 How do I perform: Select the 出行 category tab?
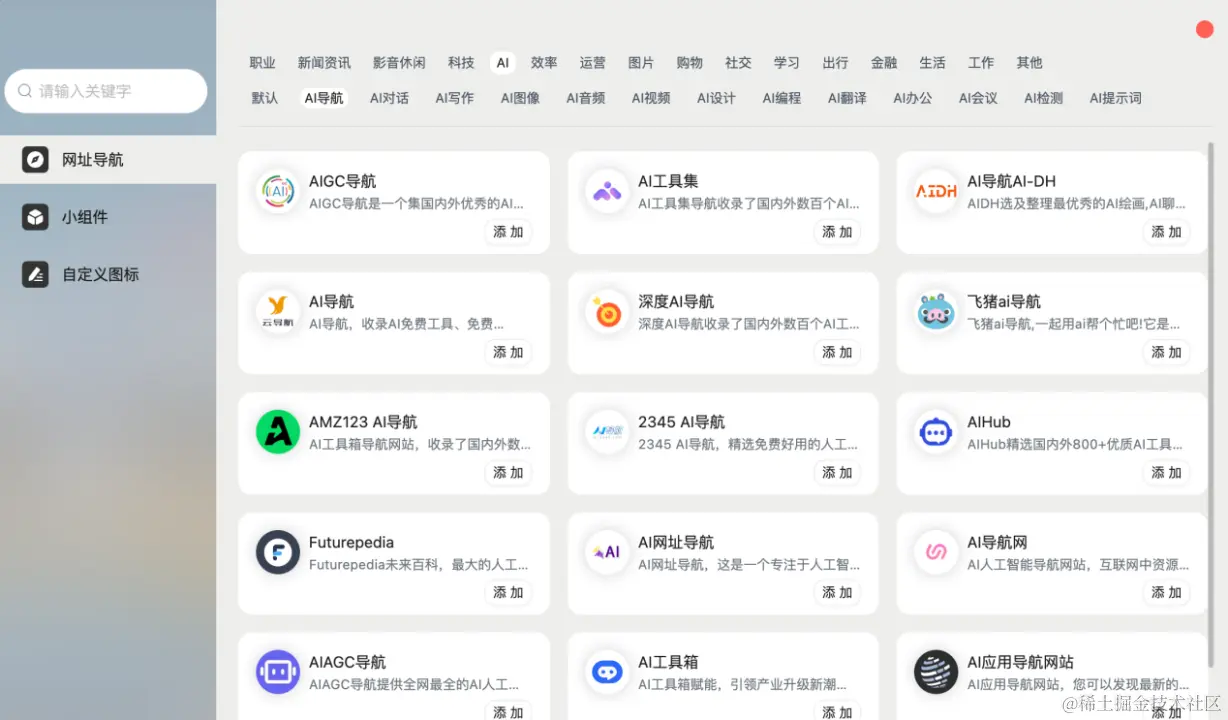(x=835, y=63)
